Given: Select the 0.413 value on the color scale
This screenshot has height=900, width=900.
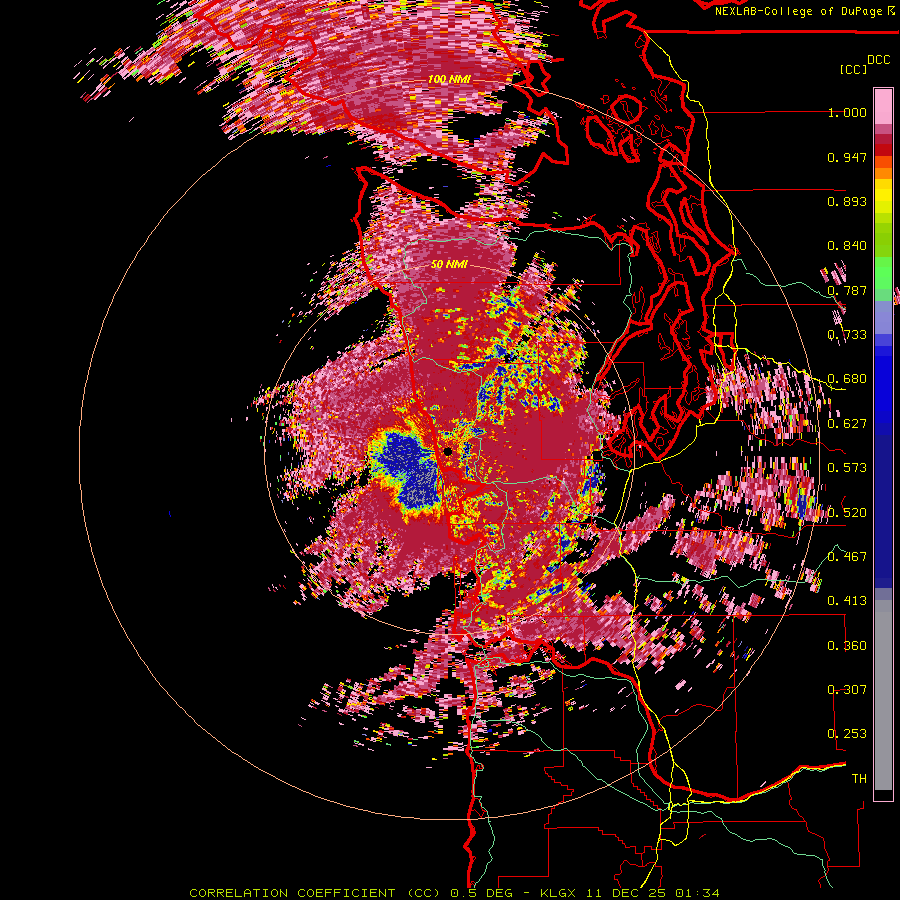Looking at the screenshot, I should 847,600.
